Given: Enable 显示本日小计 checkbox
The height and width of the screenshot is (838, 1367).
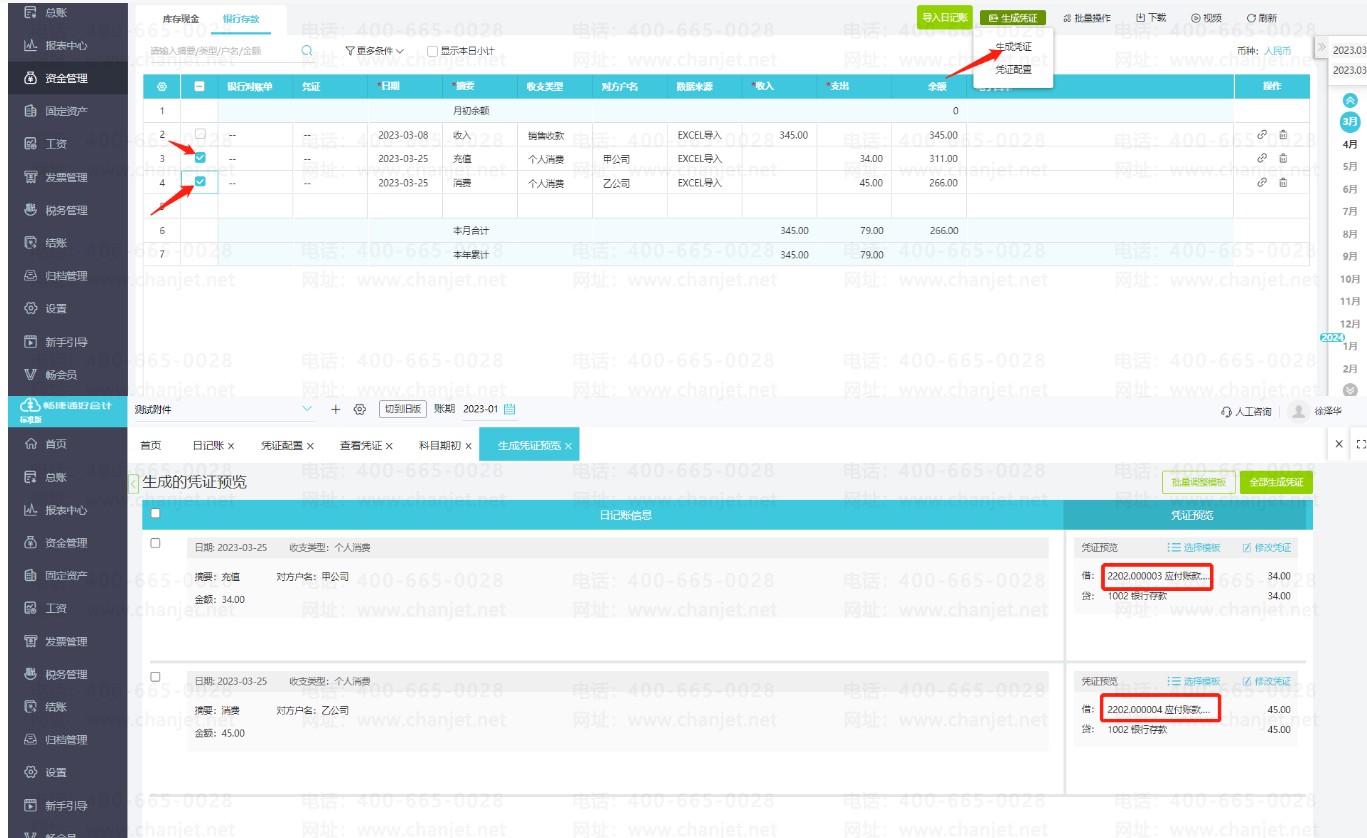Looking at the screenshot, I should pyautogui.click(x=432, y=51).
